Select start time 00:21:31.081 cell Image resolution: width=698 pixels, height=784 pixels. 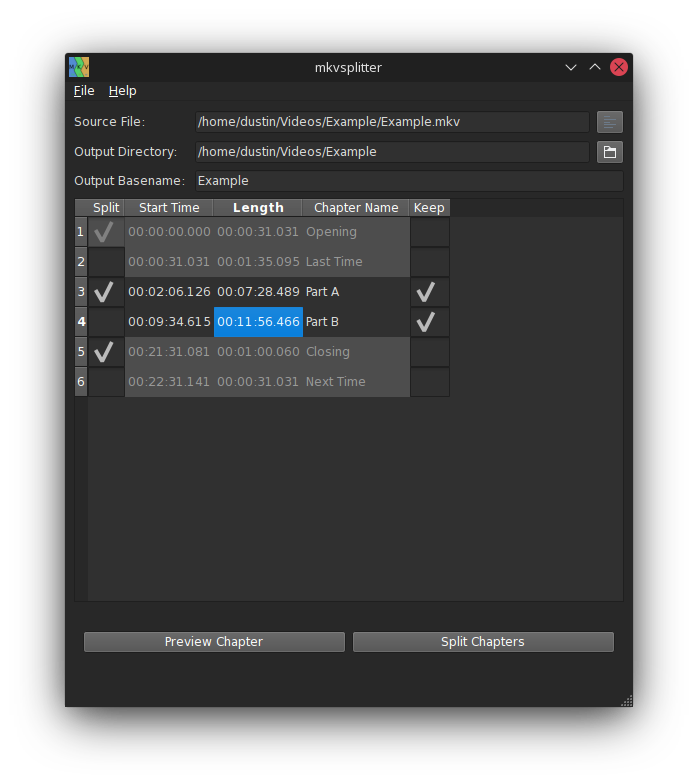pyautogui.click(x=169, y=352)
